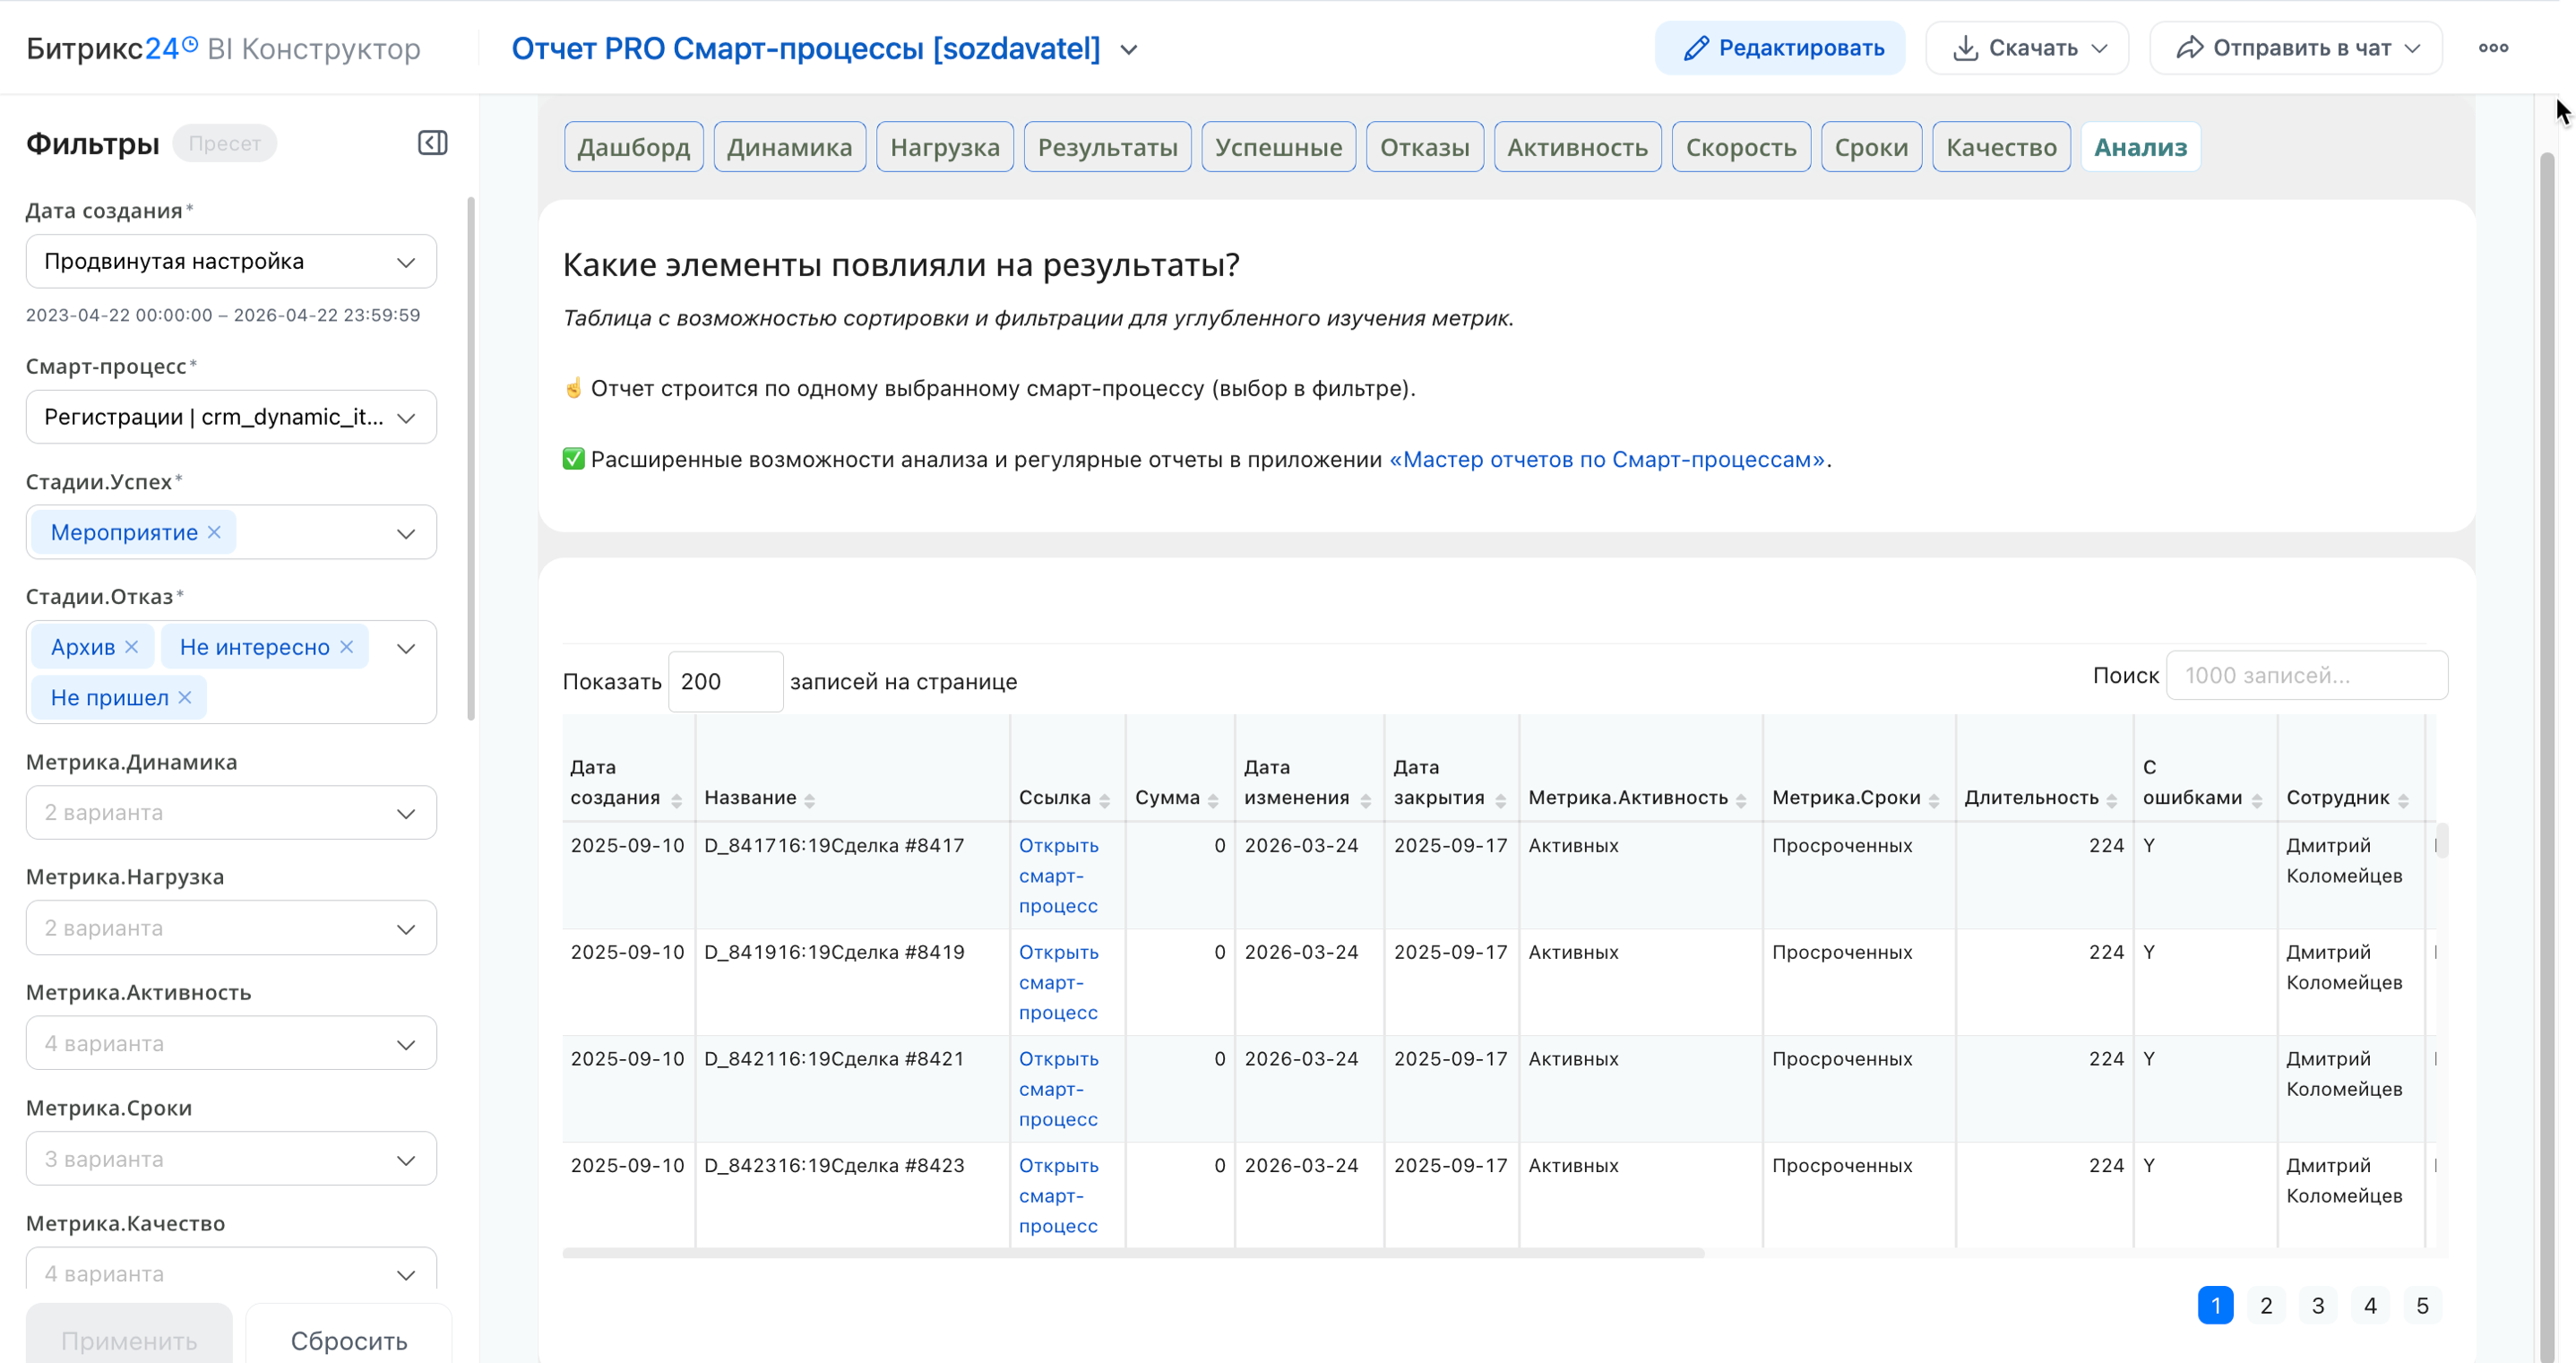Switch to the Дашборд tab
The height and width of the screenshot is (1363, 2576).
click(633, 147)
